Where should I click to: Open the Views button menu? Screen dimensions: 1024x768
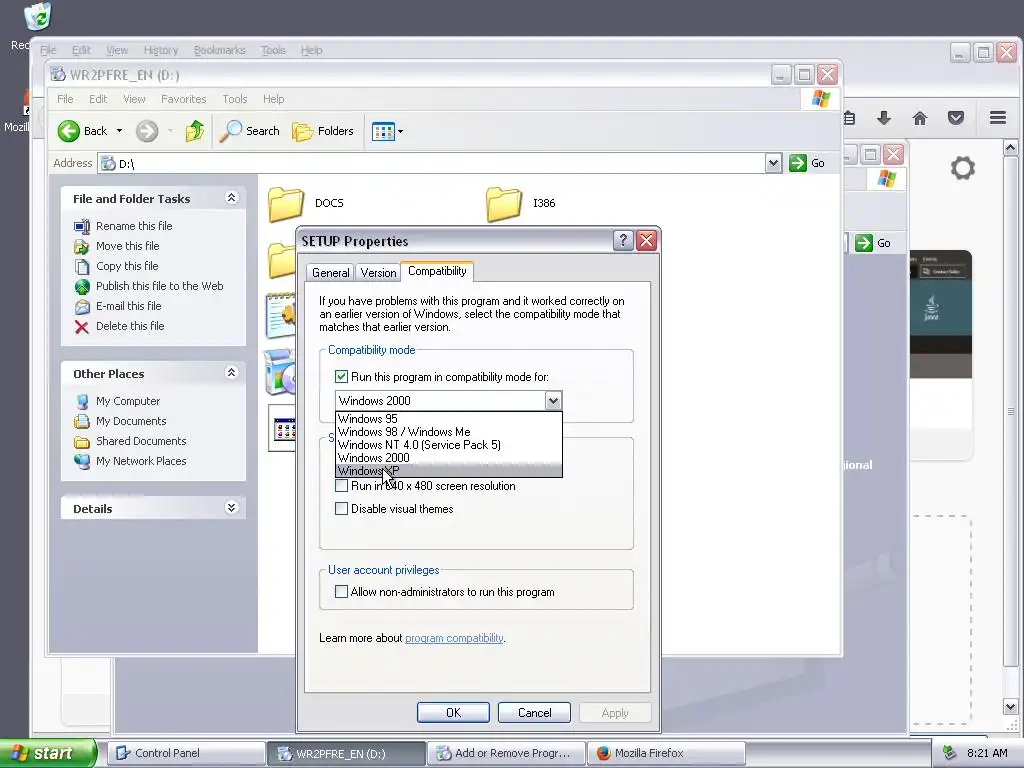pyautogui.click(x=387, y=131)
